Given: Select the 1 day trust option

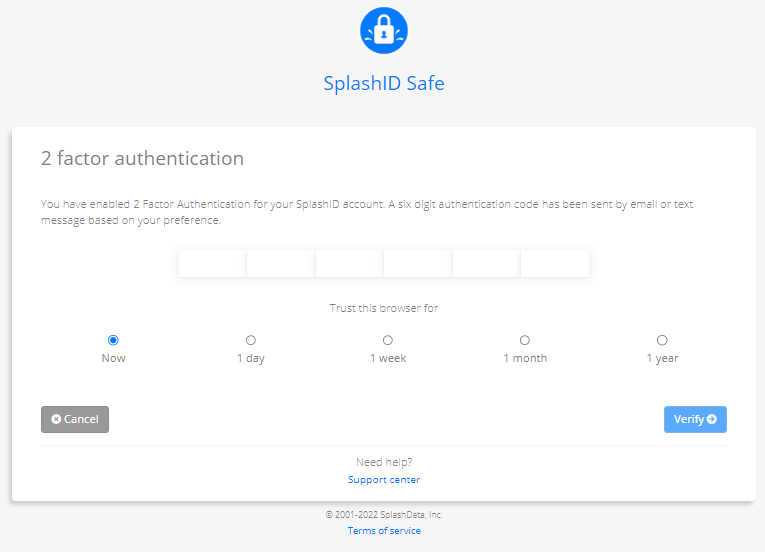Looking at the screenshot, I should (x=251, y=340).
